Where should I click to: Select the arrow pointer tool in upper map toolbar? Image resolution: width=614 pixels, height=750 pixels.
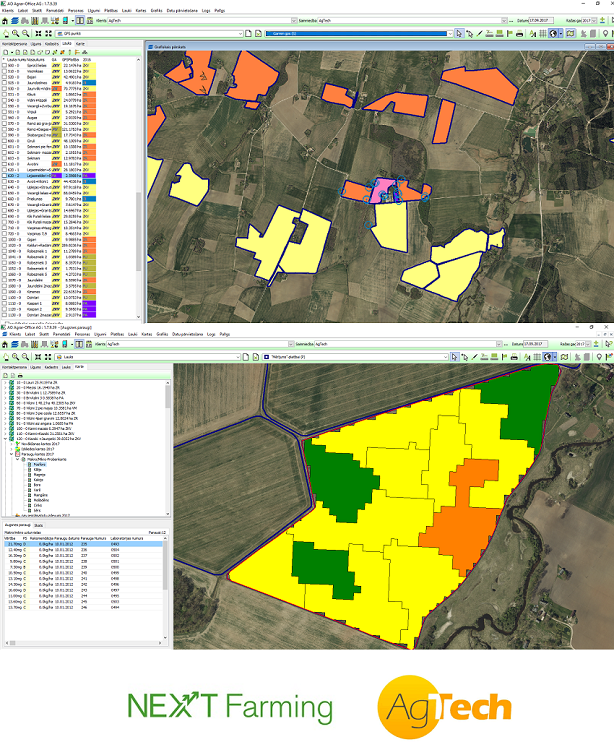(x=459, y=33)
